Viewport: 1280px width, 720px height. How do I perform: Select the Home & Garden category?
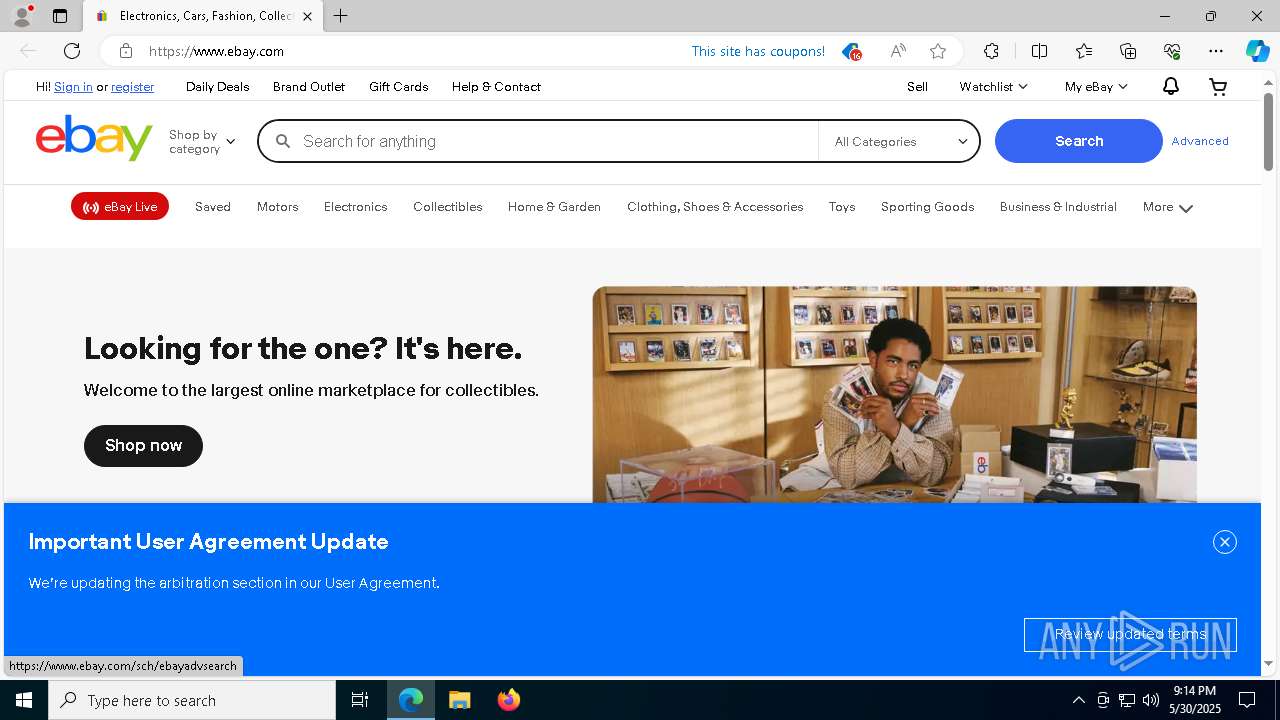(554, 207)
